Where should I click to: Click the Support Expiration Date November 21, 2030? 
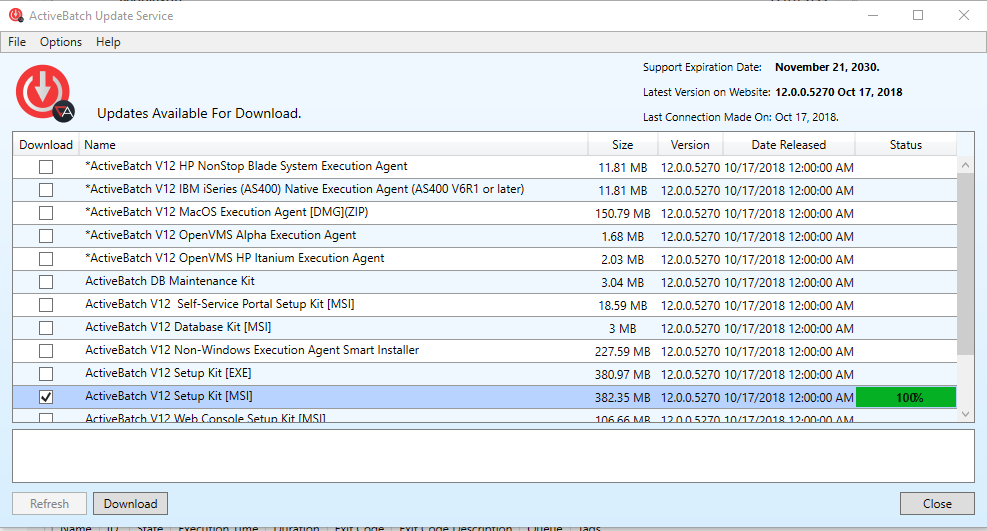(827, 67)
